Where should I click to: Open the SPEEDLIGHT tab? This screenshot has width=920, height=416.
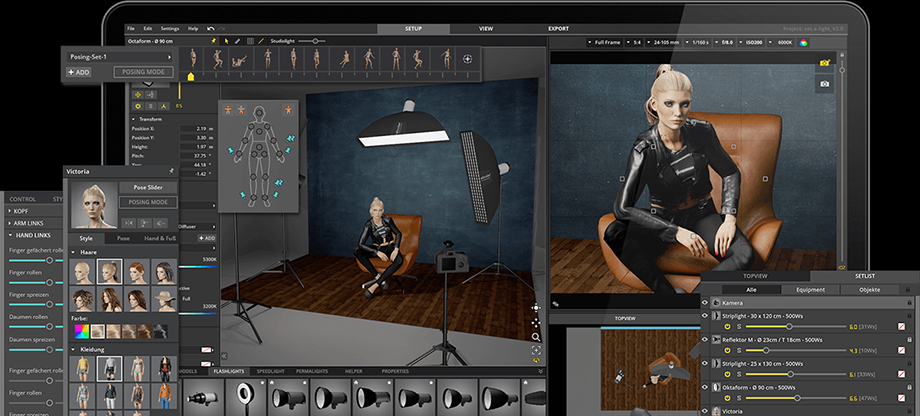[x=271, y=371]
